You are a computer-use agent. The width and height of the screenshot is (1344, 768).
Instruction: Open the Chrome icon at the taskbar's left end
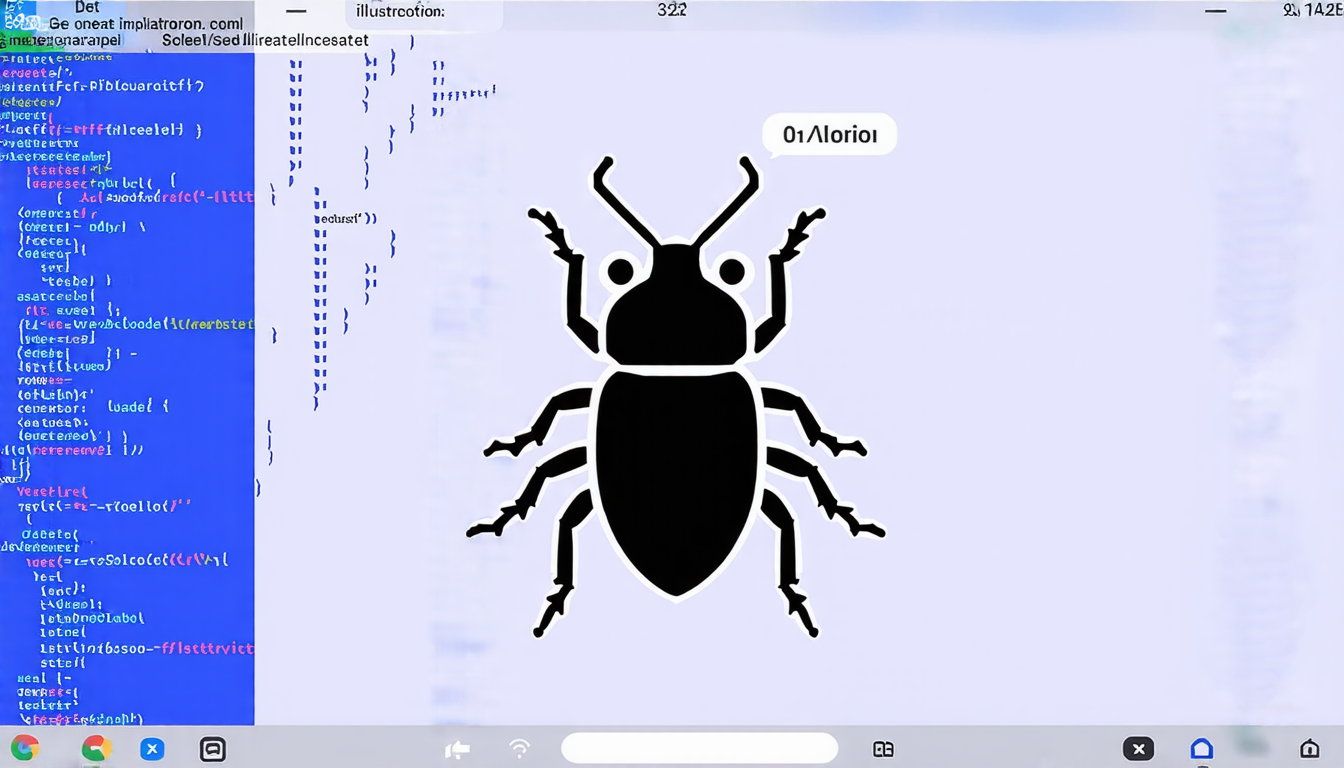click(x=24, y=748)
